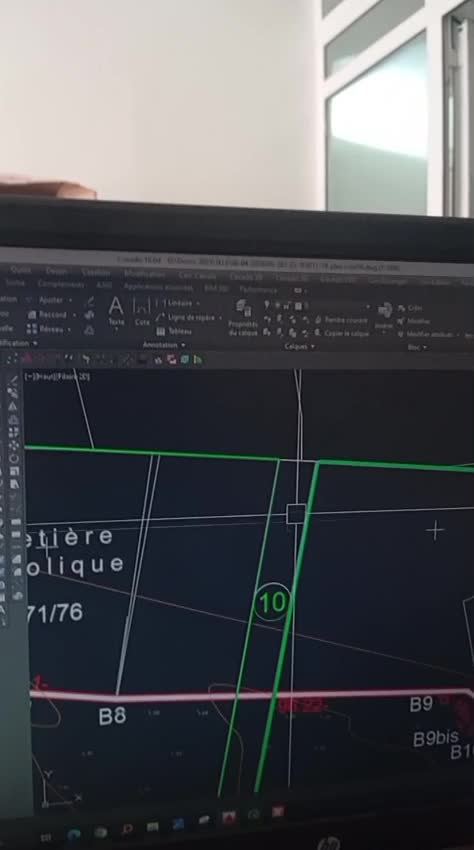Click Rendre courant layer button
The height and width of the screenshot is (850, 474).
341,320
